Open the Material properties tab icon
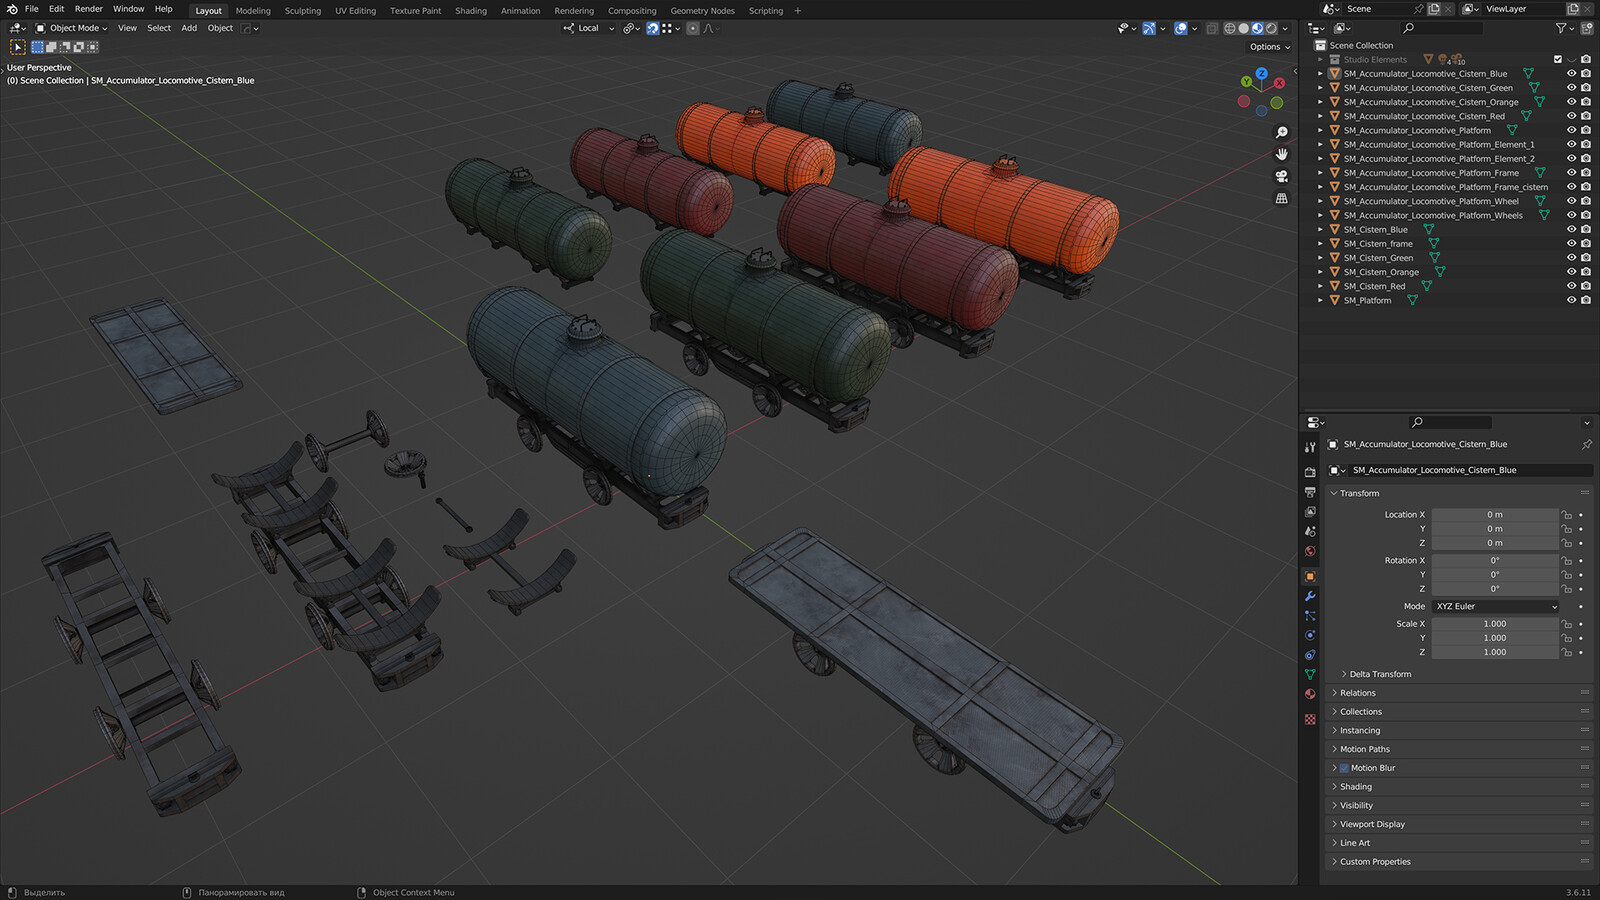 [x=1310, y=694]
